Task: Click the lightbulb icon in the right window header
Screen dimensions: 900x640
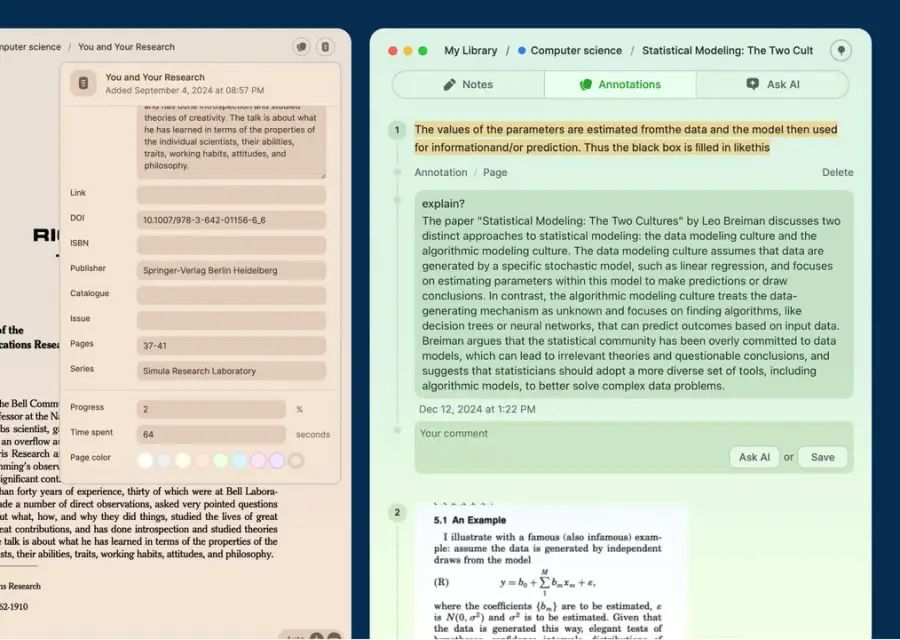Action: tap(841, 51)
